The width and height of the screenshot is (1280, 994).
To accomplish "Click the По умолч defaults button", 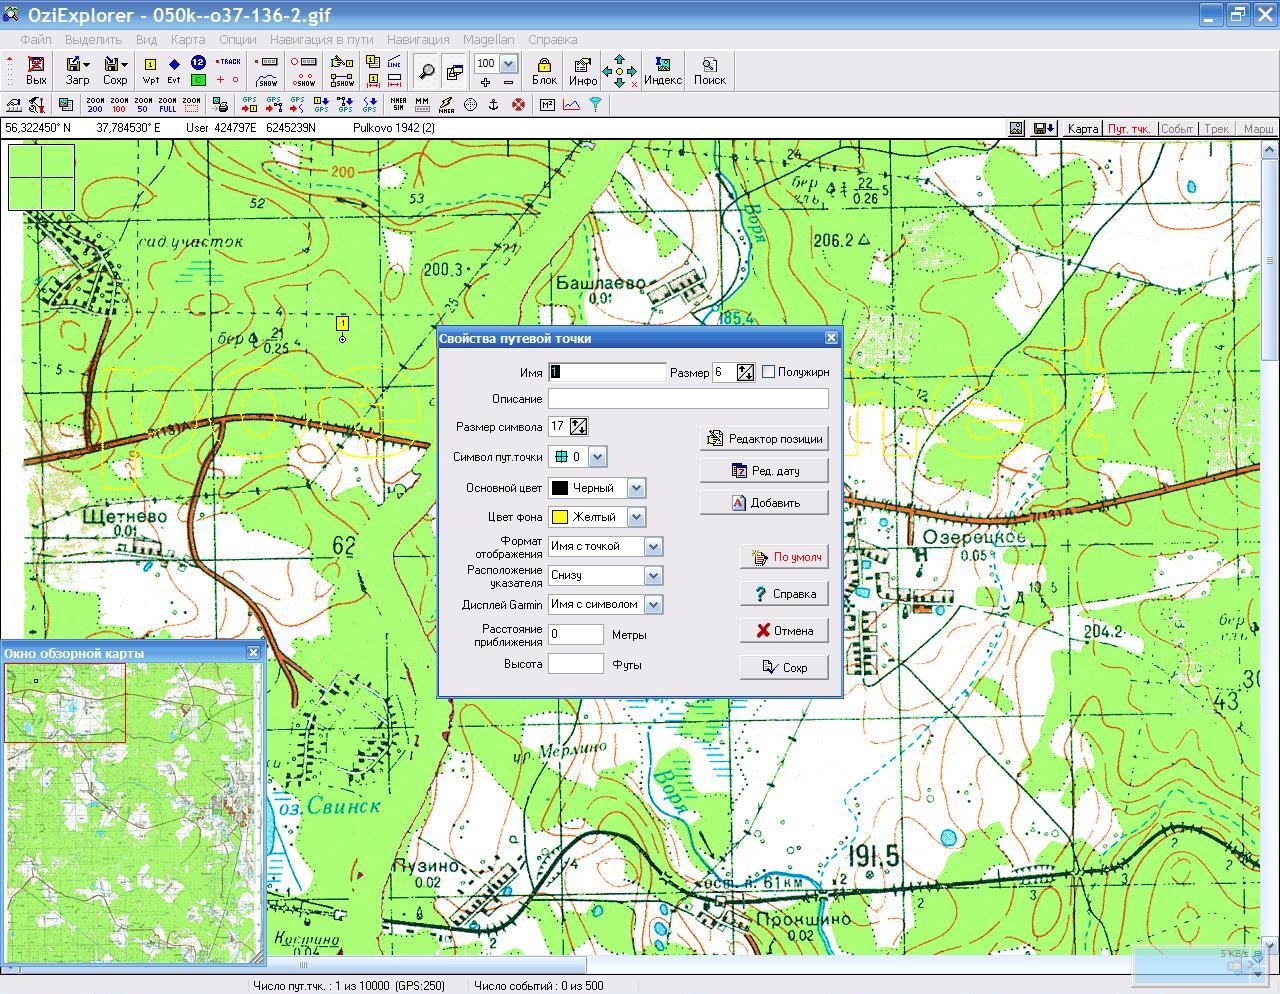I will [x=784, y=557].
